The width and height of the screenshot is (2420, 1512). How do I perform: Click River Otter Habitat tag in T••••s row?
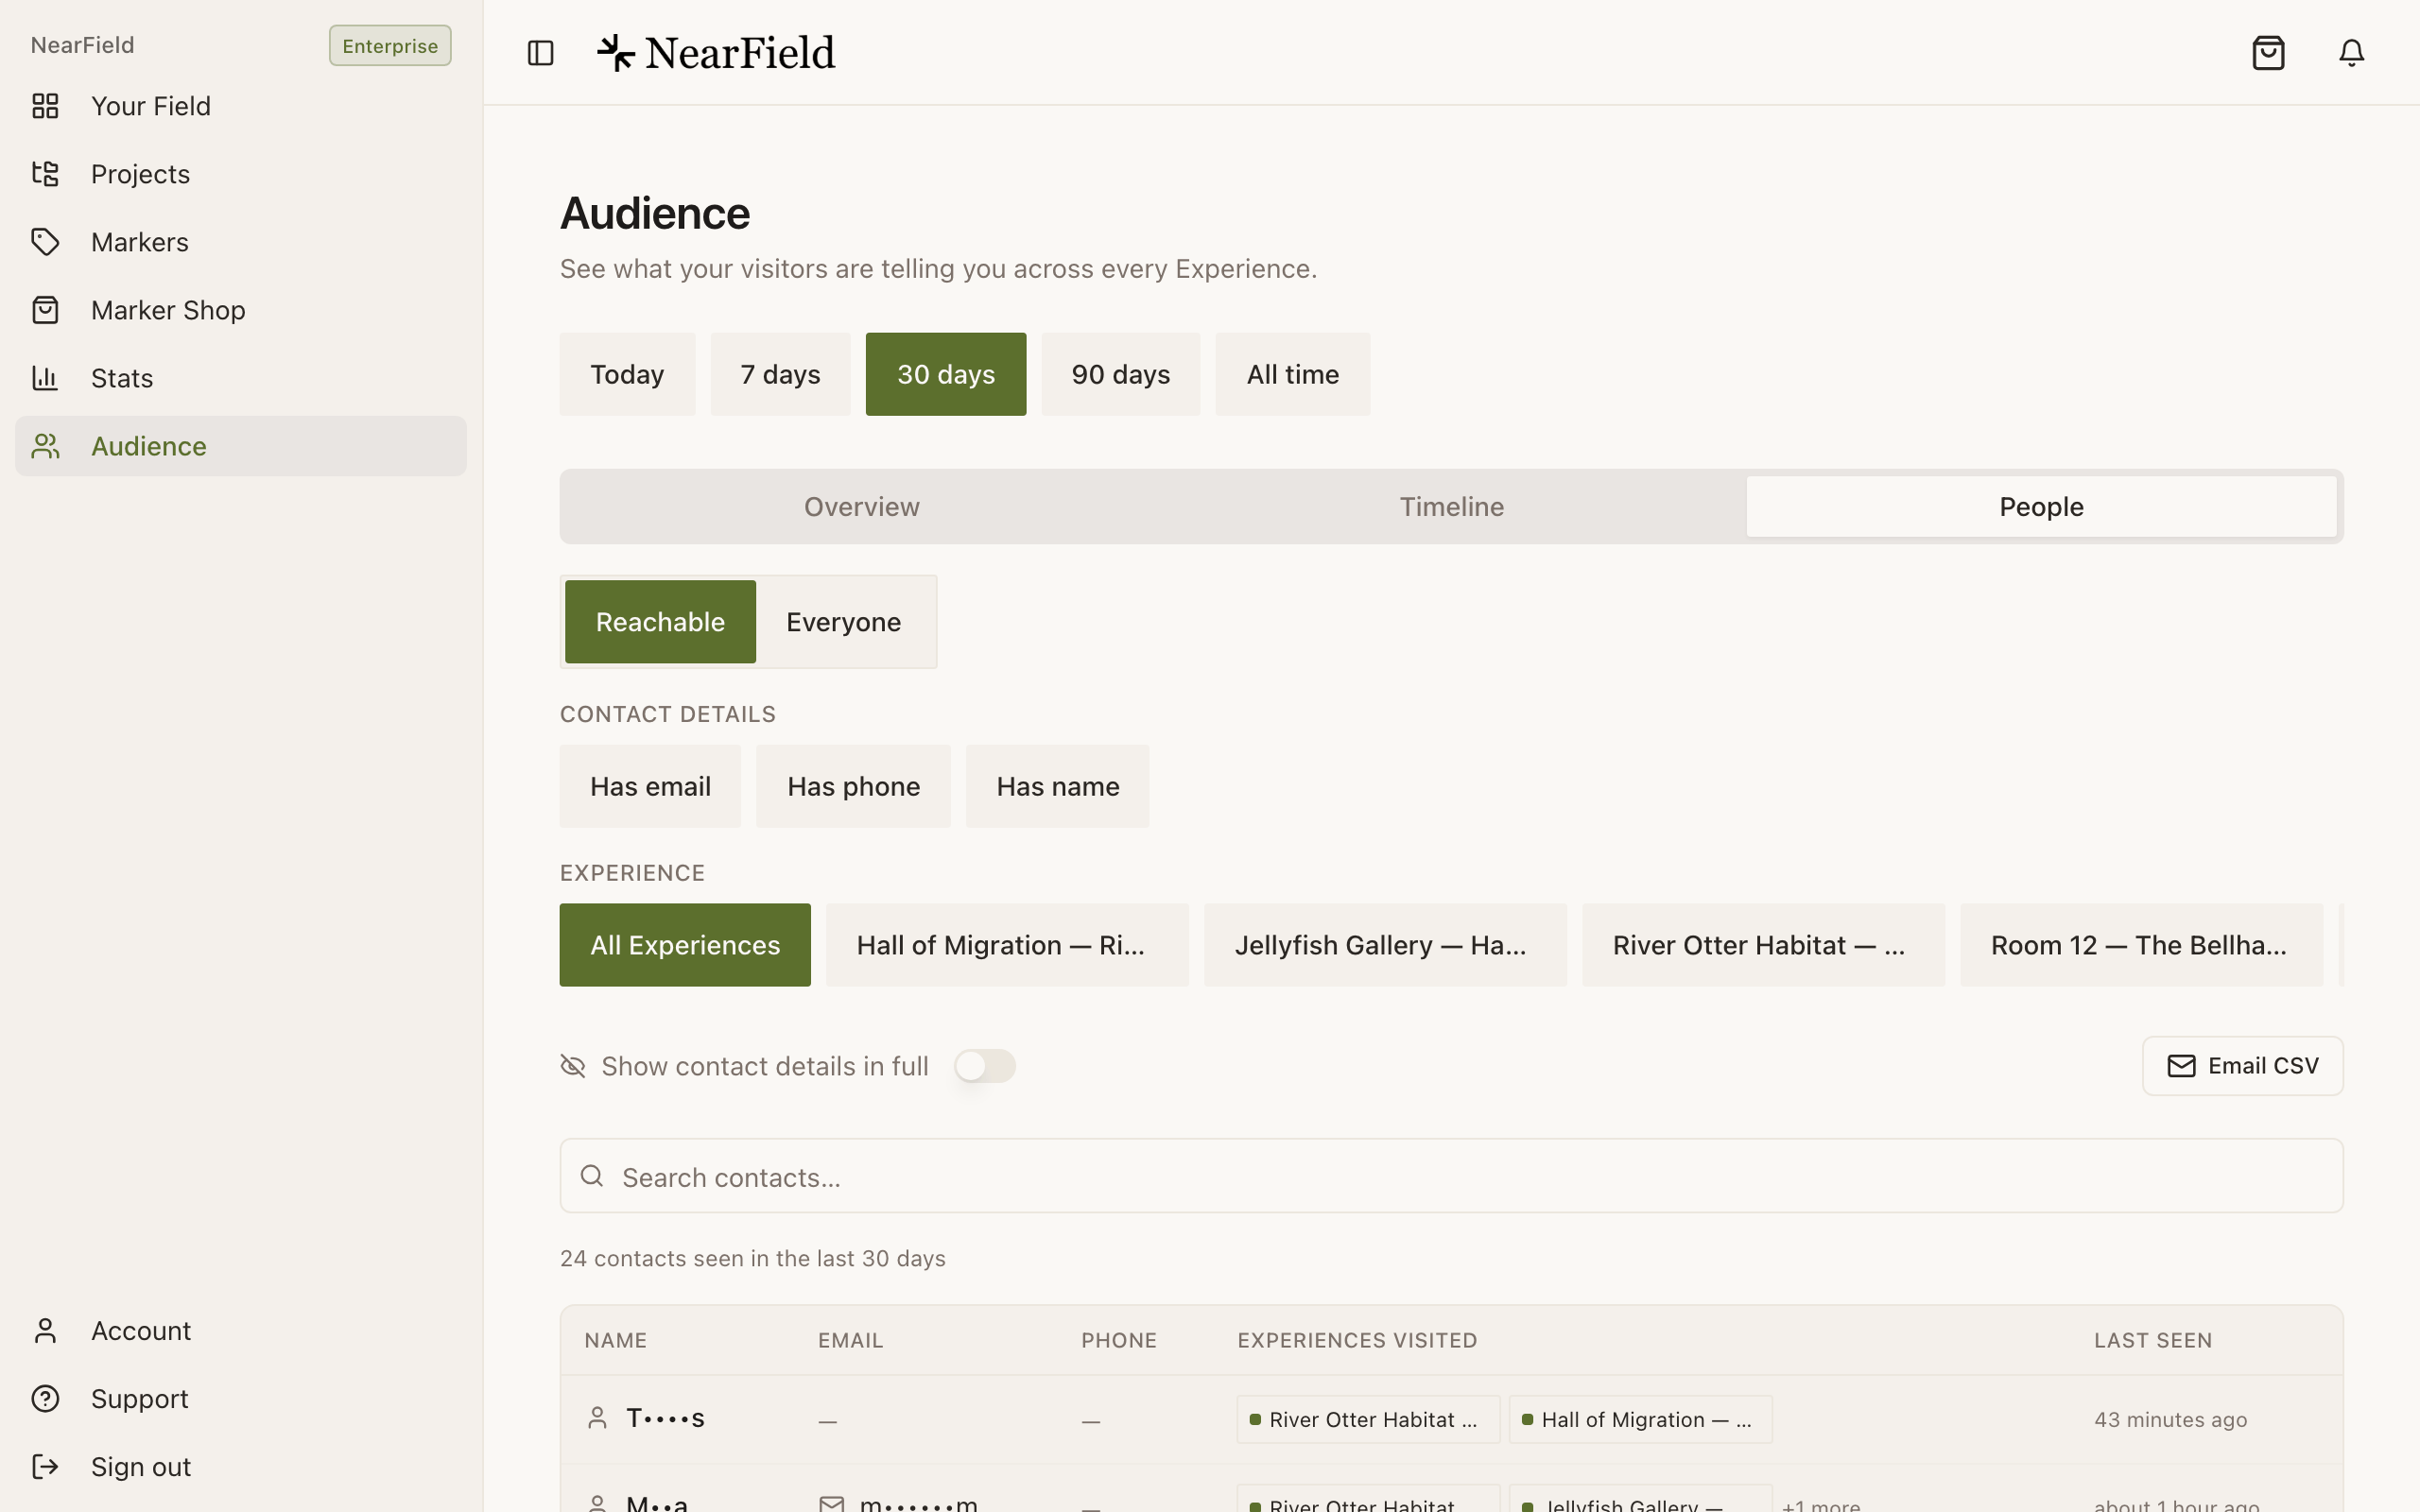tap(1368, 1419)
